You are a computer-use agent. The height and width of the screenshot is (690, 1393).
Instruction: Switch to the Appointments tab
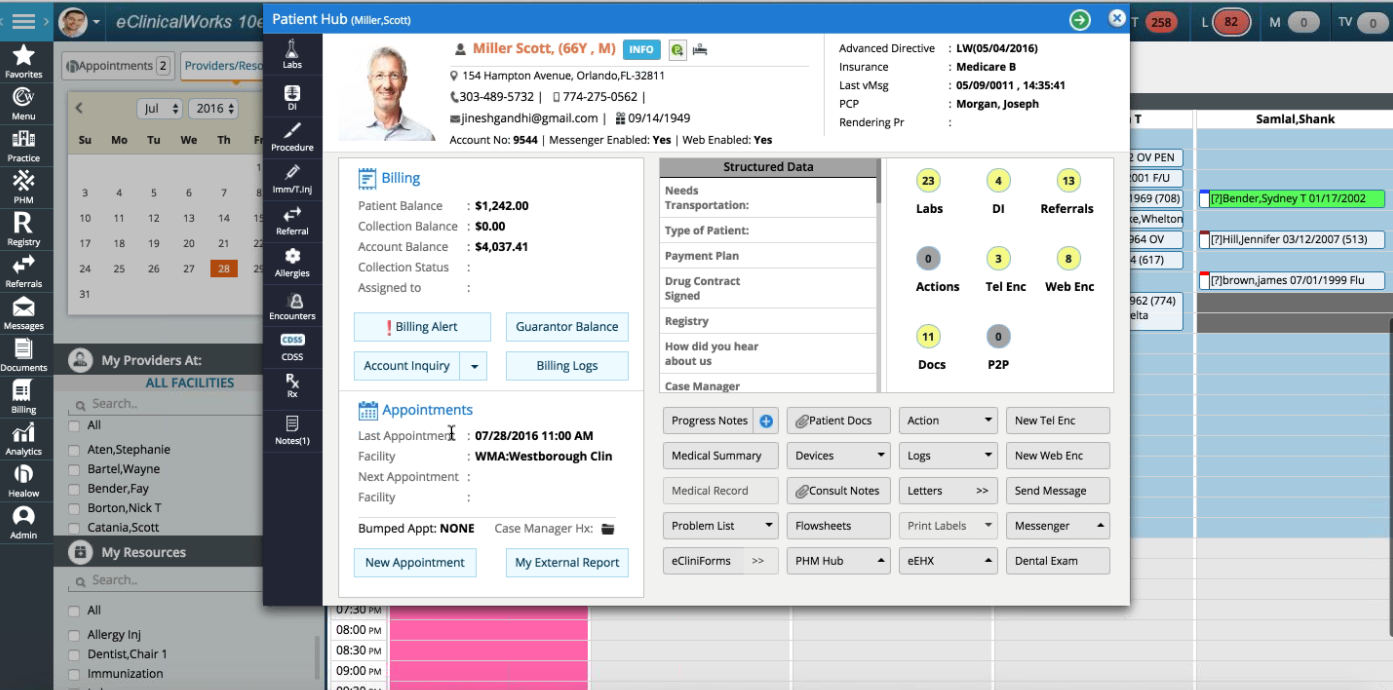(x=117, y=65)
